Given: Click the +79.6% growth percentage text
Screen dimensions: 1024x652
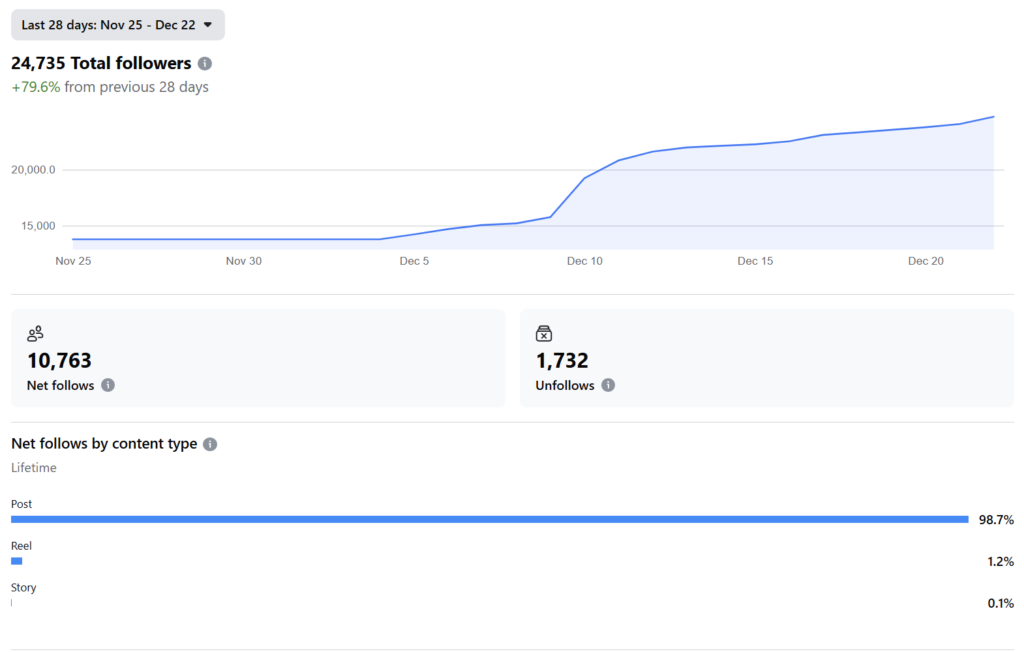Looking at the screenshot, I should tap(36, 87).
